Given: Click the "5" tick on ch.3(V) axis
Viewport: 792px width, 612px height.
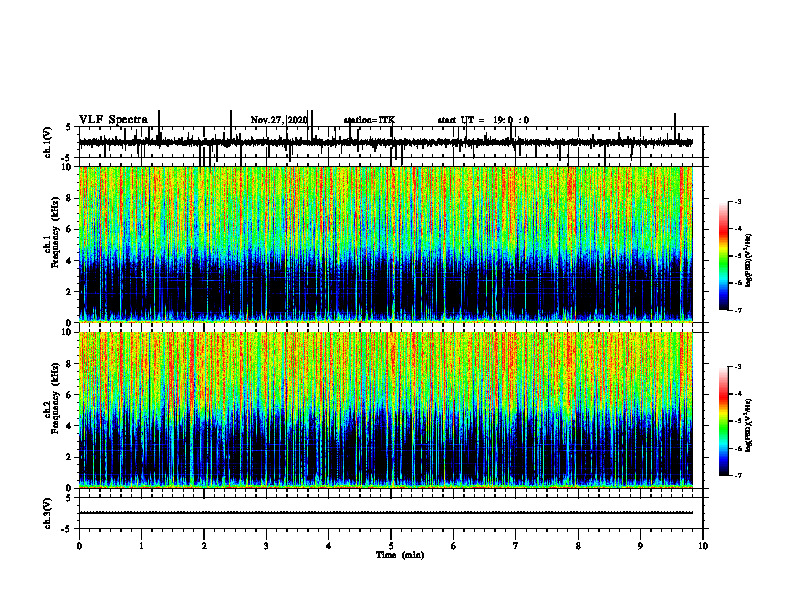Looking at the screenshot, I should pyautogui.click(x=69, y=498).
